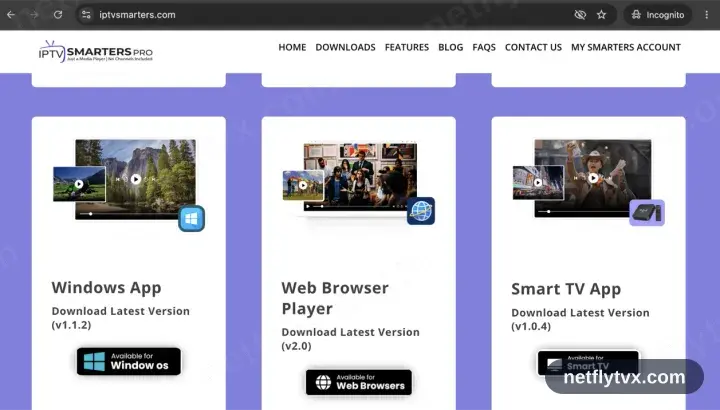Click the Windows logo badge icon
Screen dimensions: 720x410
coord(191,219)
